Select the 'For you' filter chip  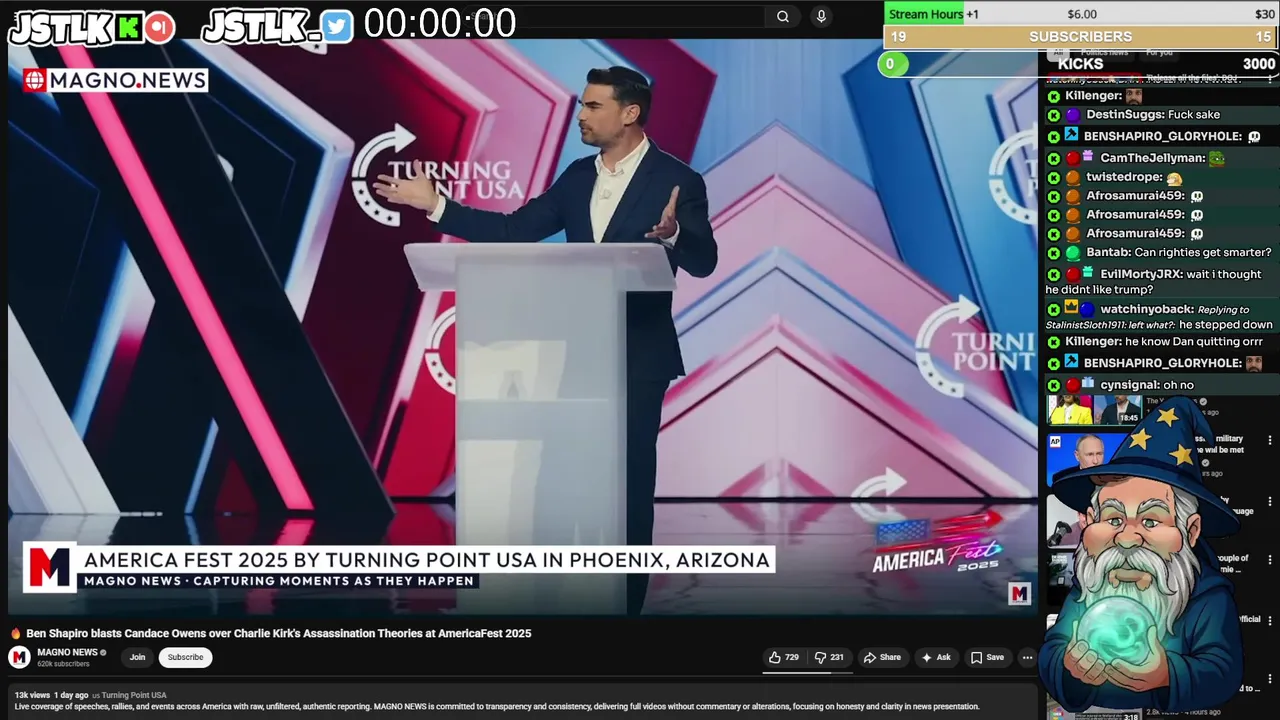coord(1159,52)
